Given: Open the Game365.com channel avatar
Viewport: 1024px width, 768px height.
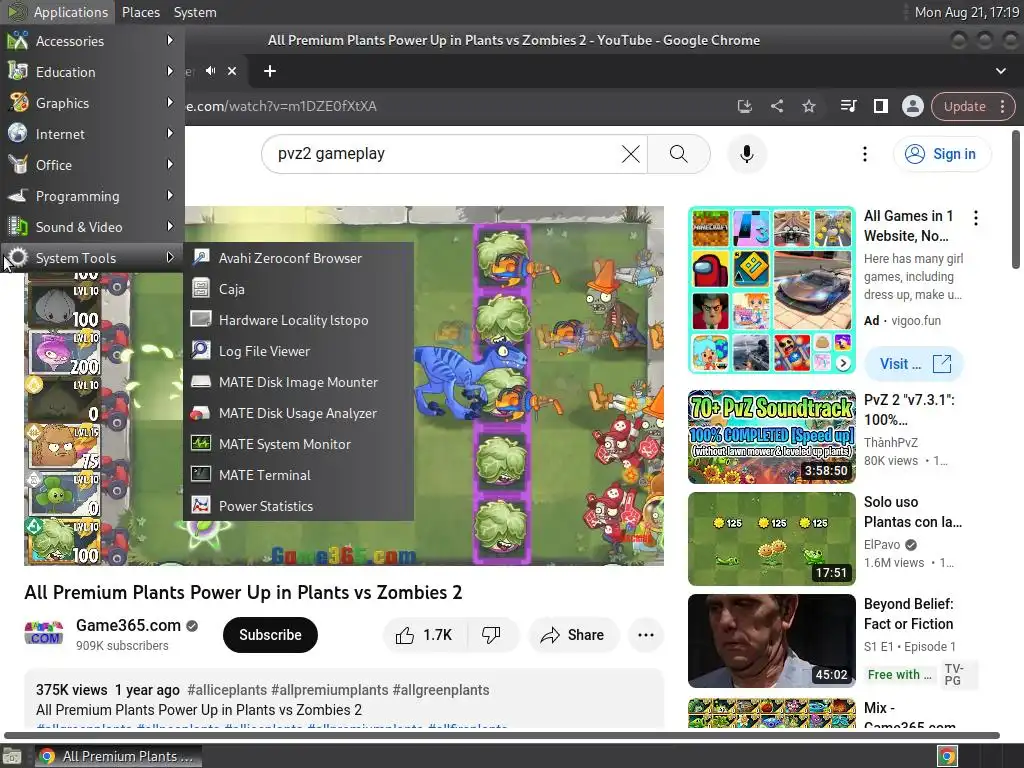Looking at the screenshot, I should click(44, 635).
